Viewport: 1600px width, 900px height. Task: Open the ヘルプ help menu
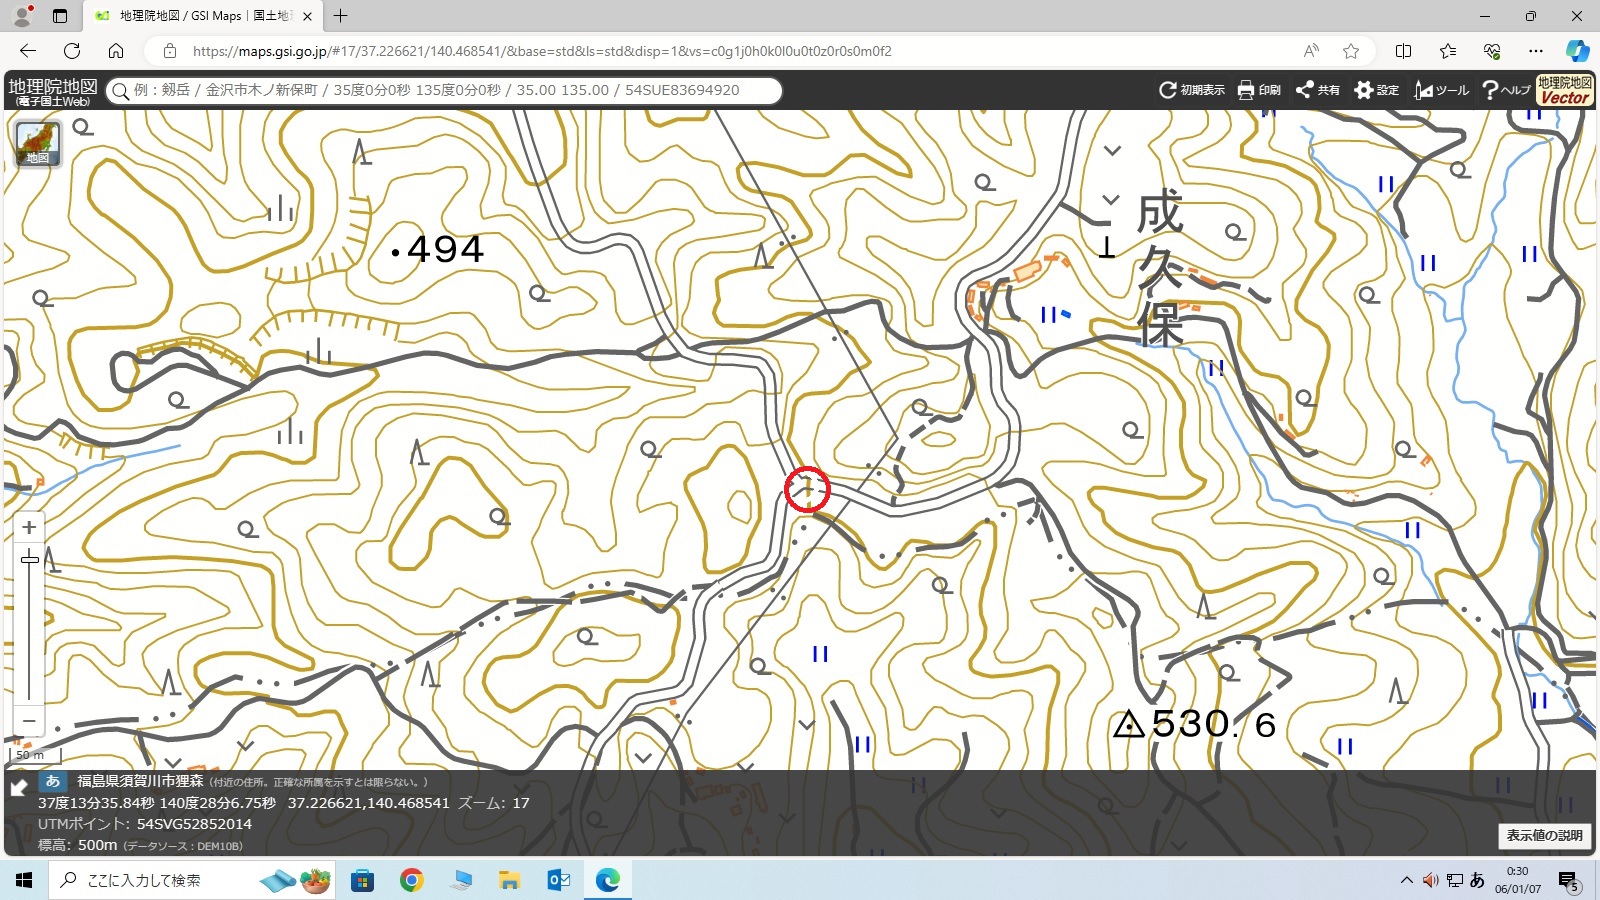point(1506,90)
